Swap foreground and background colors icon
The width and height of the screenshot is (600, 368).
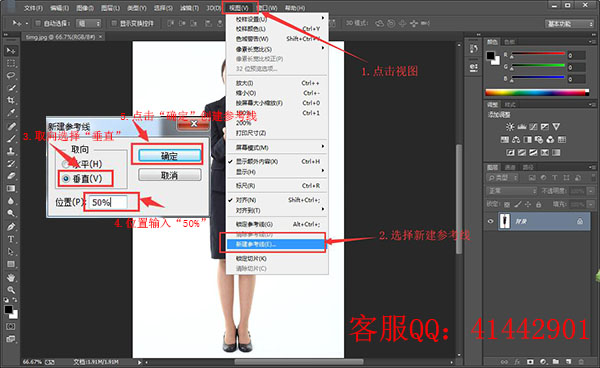(x=15, y=300)
